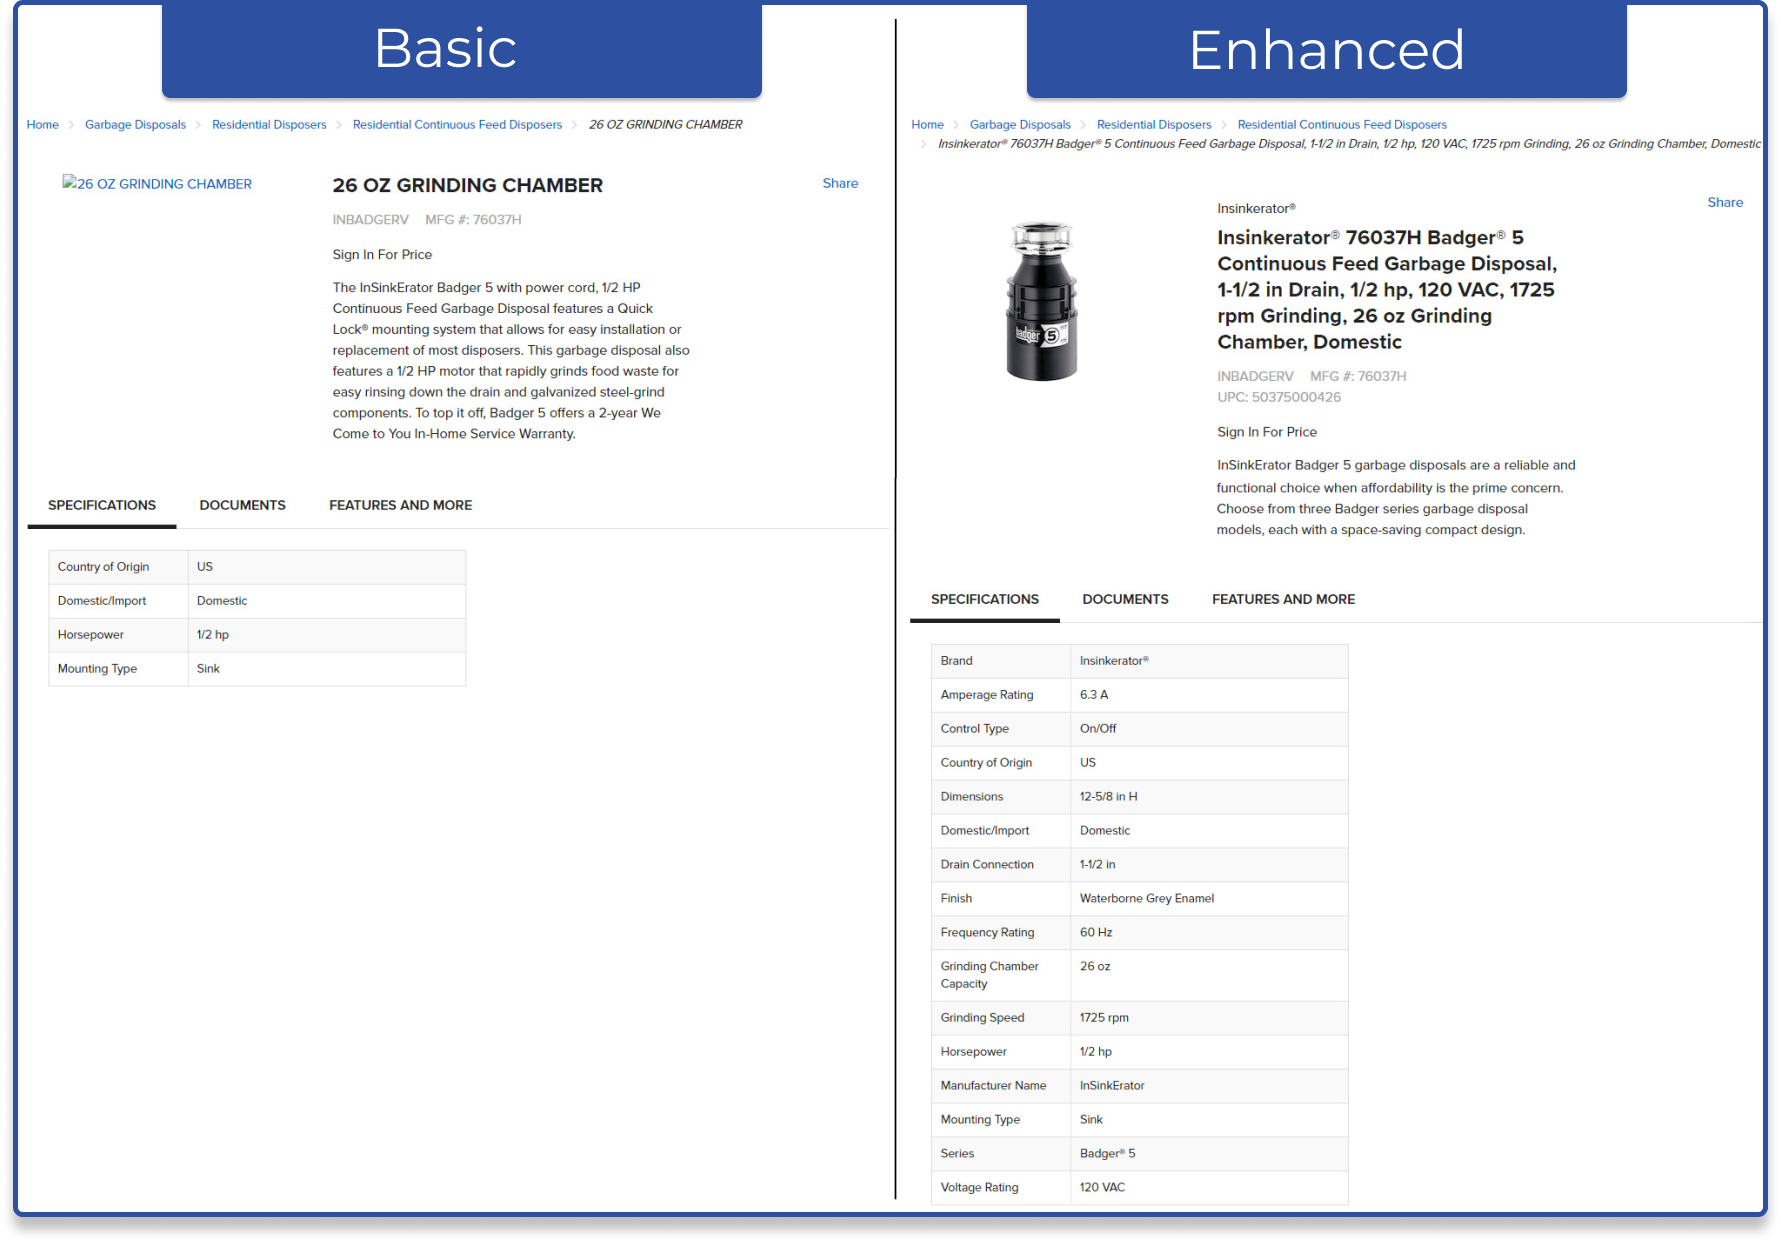Click 'Drain Connection' spec row label
The image size is (1781, 1243).
point(987,865)
